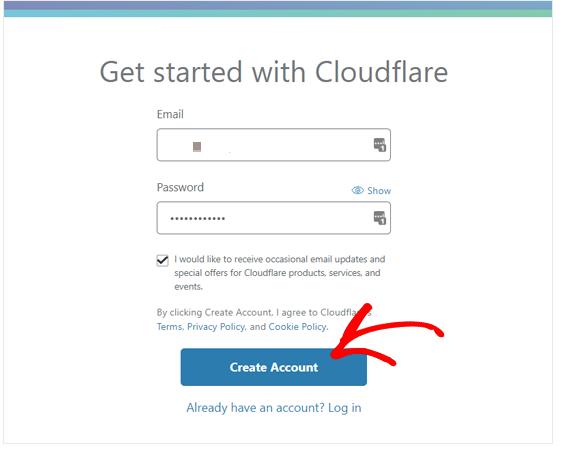Image resolution: width=565 pixels, height=452 pixels.
Task: Focus the Email input field
Action: click(273, 145)
